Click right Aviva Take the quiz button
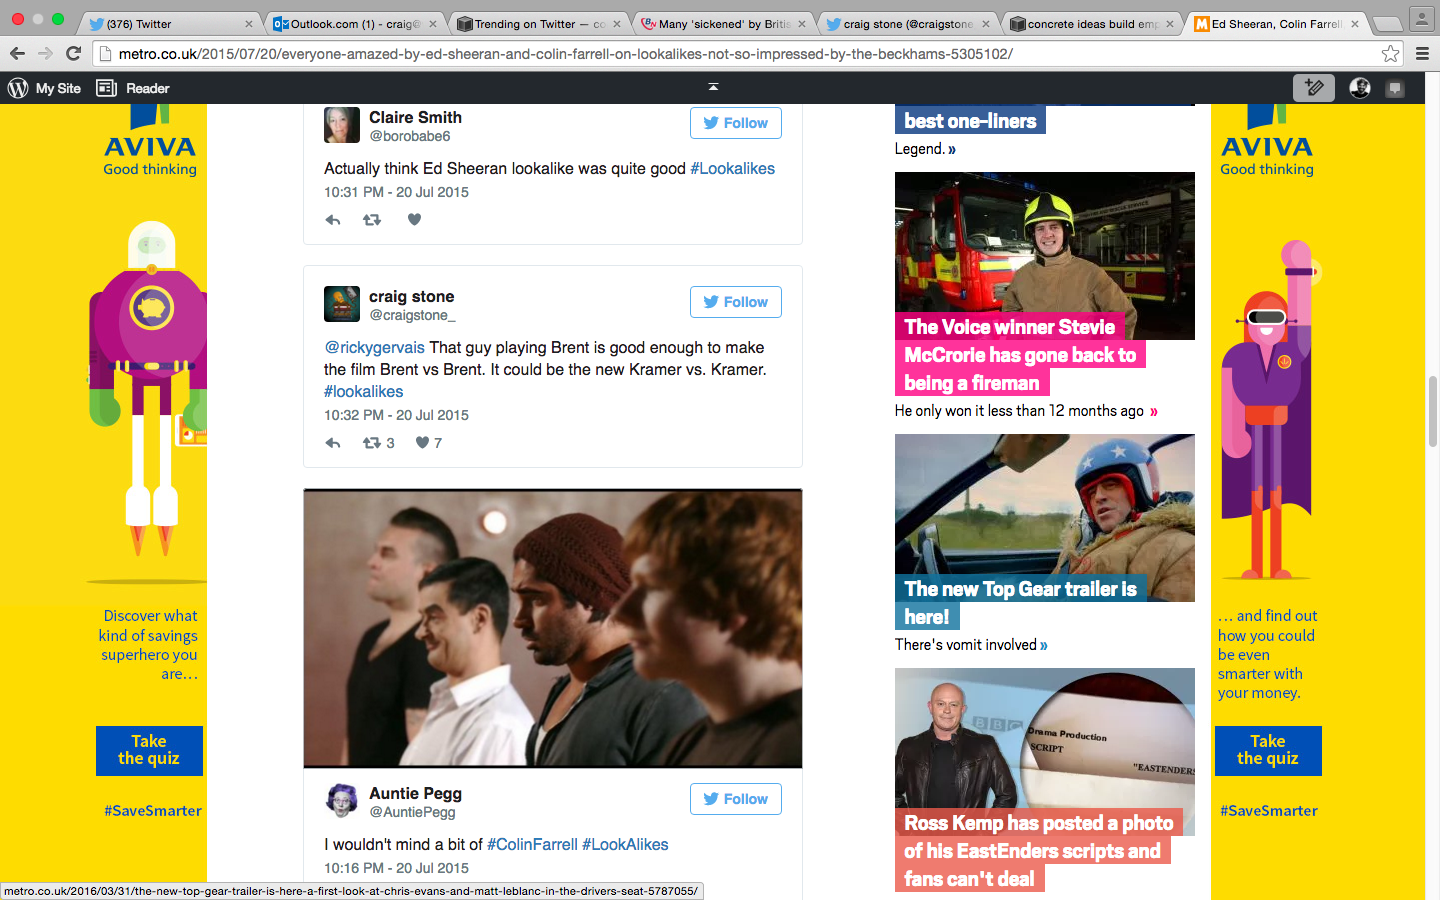The height and width of the screenshot is (900, 1440). 1268,750
